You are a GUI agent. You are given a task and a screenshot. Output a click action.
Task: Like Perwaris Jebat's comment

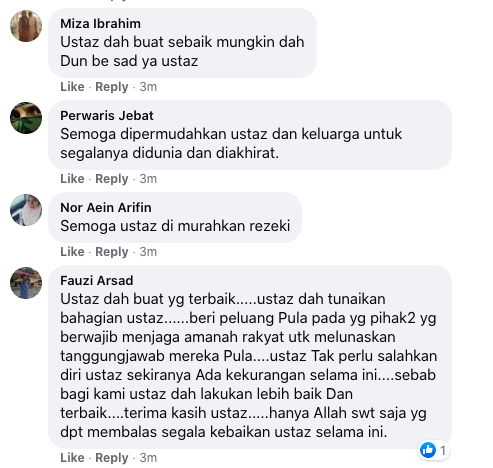72,179
